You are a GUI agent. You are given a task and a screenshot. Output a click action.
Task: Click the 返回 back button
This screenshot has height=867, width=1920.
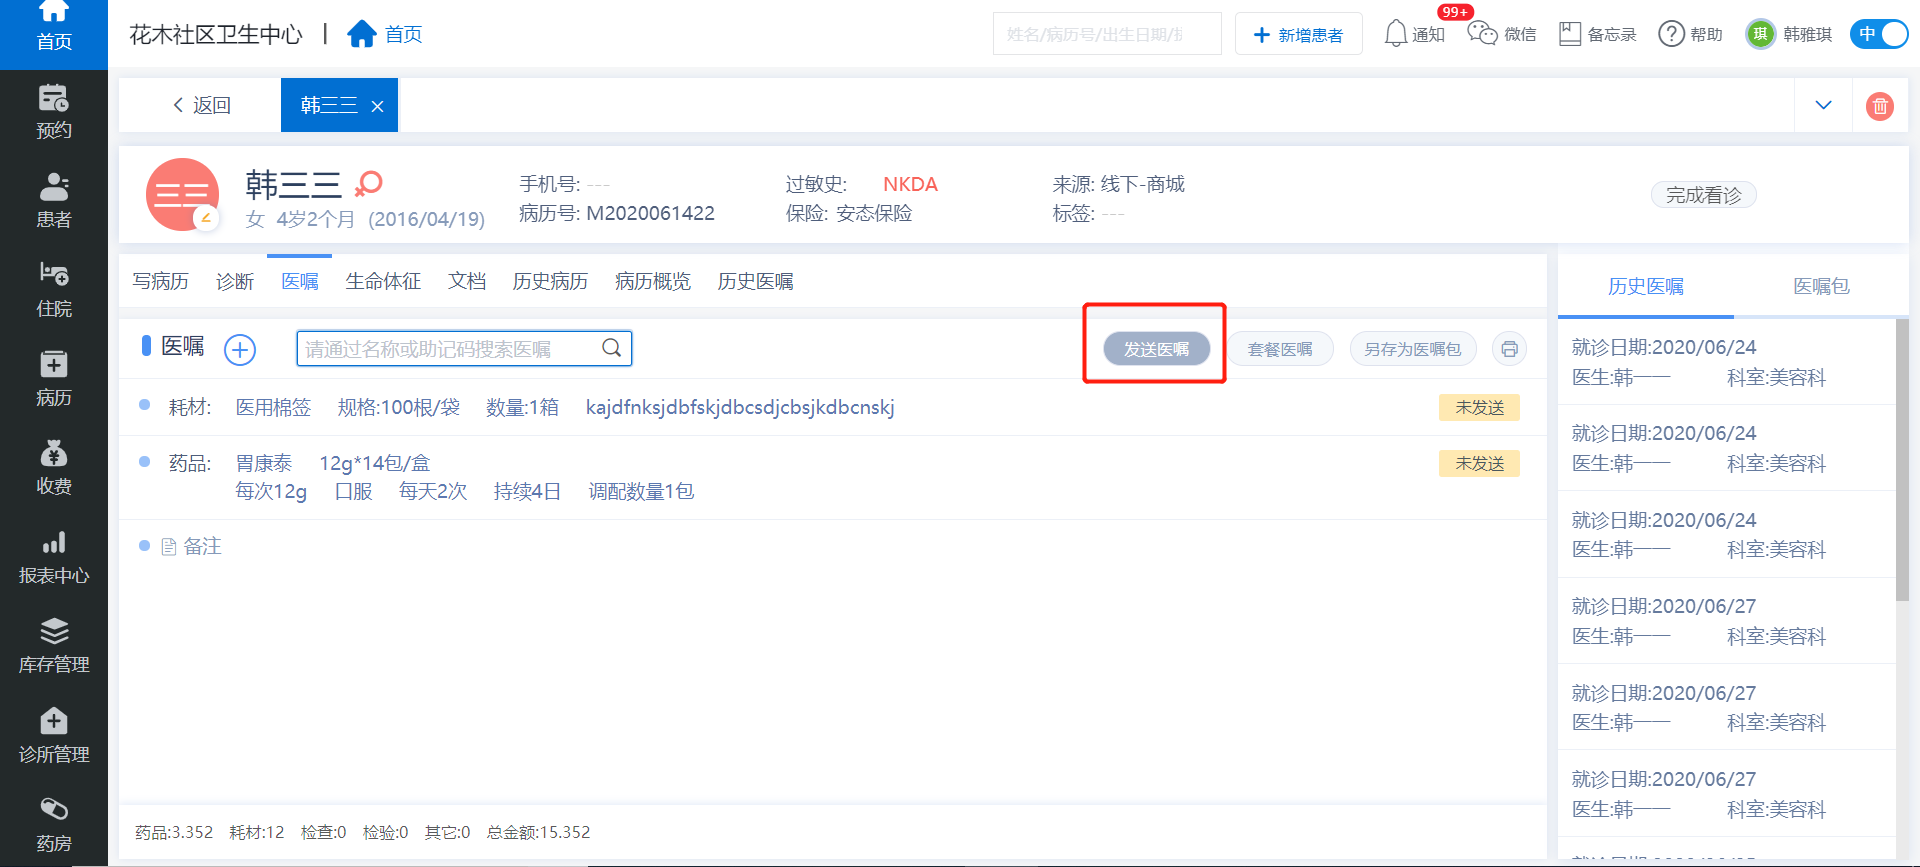pos(201,105)
